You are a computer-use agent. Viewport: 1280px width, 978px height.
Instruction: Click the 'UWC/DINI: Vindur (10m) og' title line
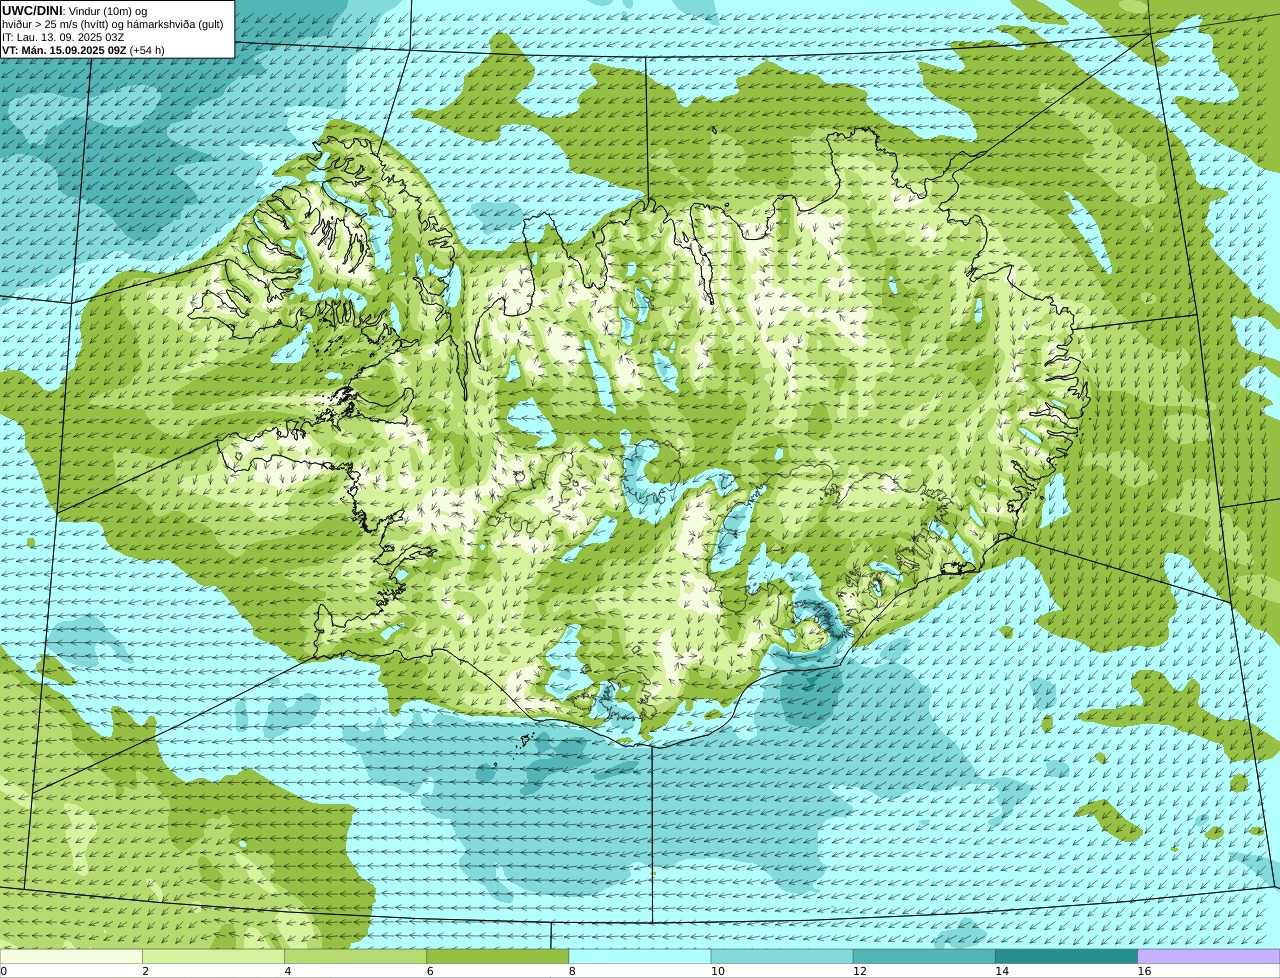(75, 10)
